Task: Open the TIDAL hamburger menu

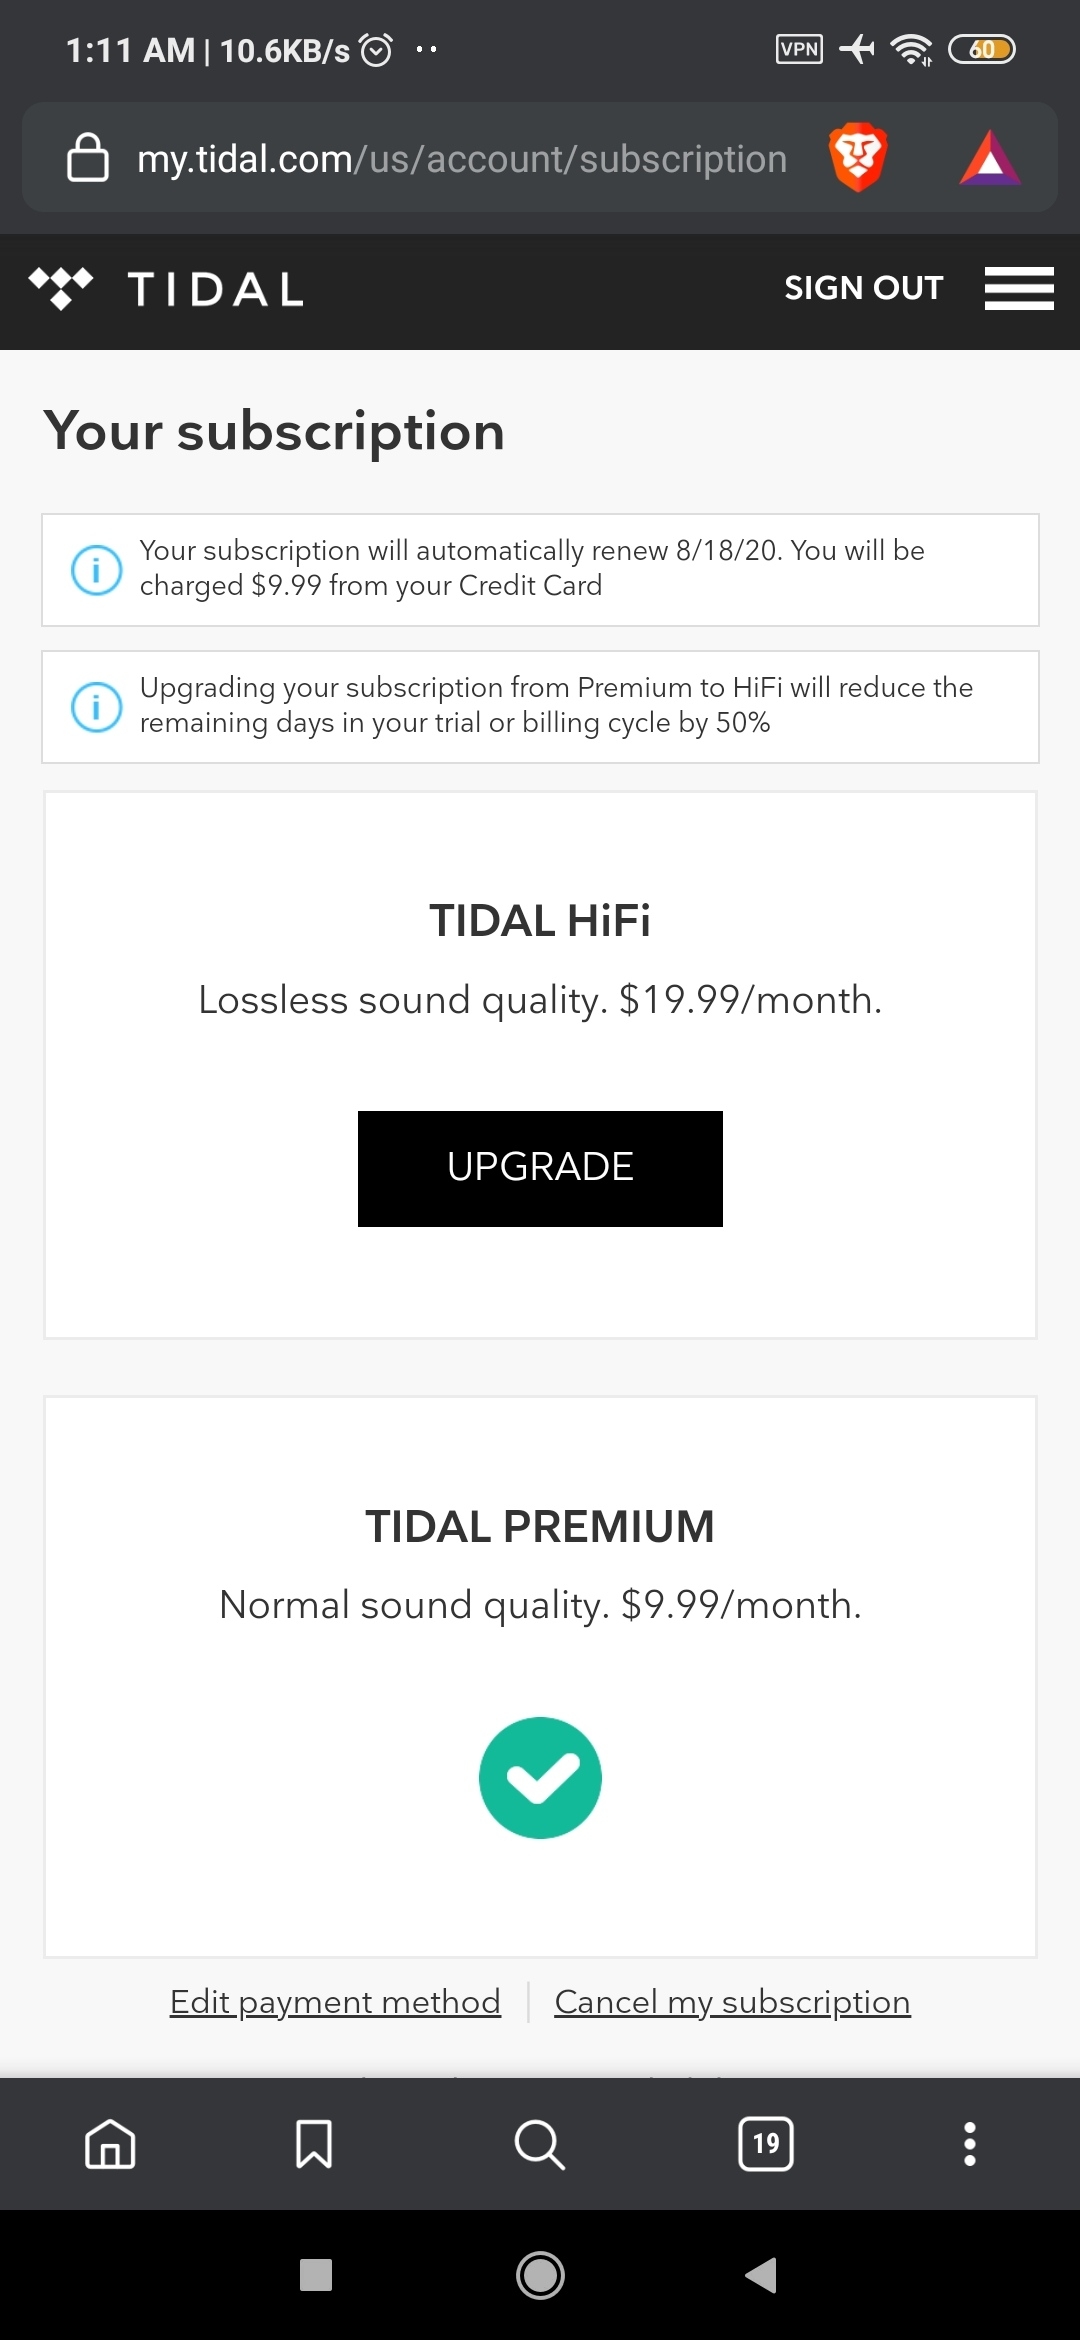Action: coord(1019,288)
